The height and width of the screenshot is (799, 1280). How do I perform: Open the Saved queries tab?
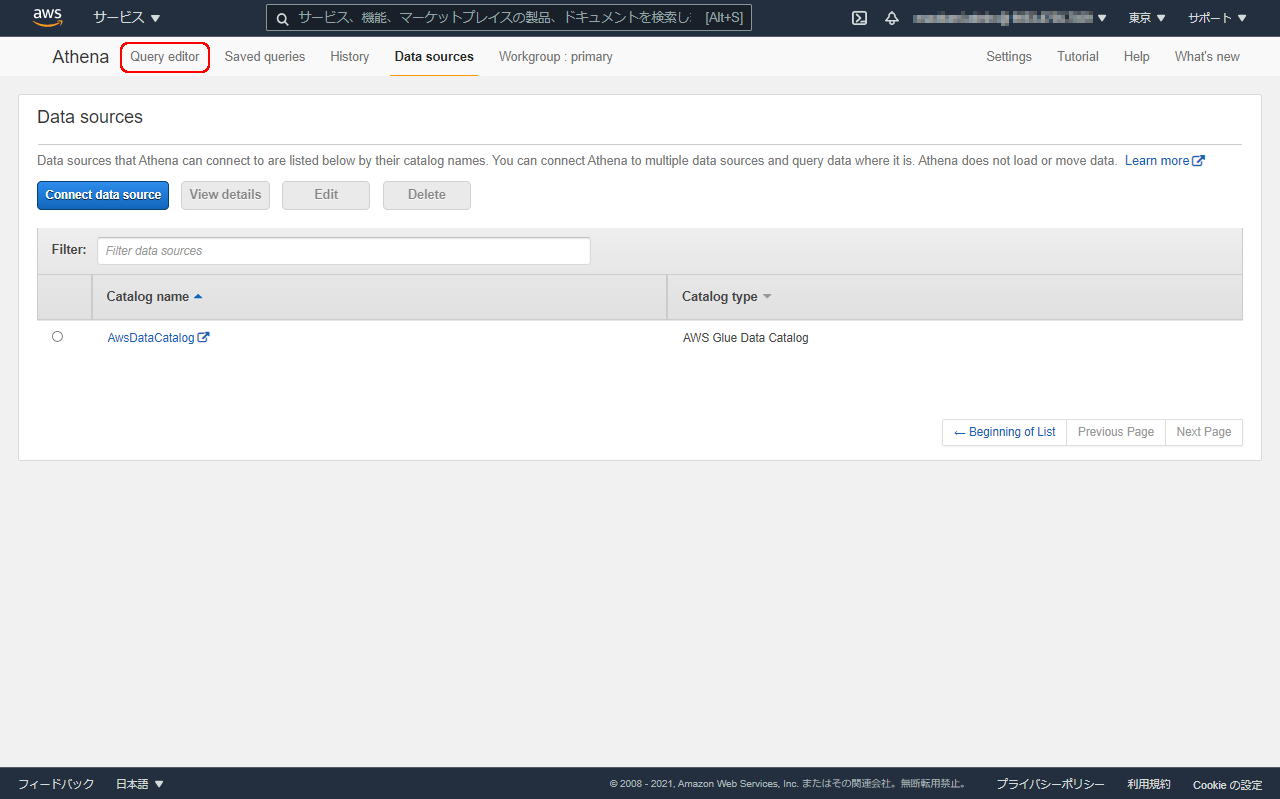(x=265, y=57)
